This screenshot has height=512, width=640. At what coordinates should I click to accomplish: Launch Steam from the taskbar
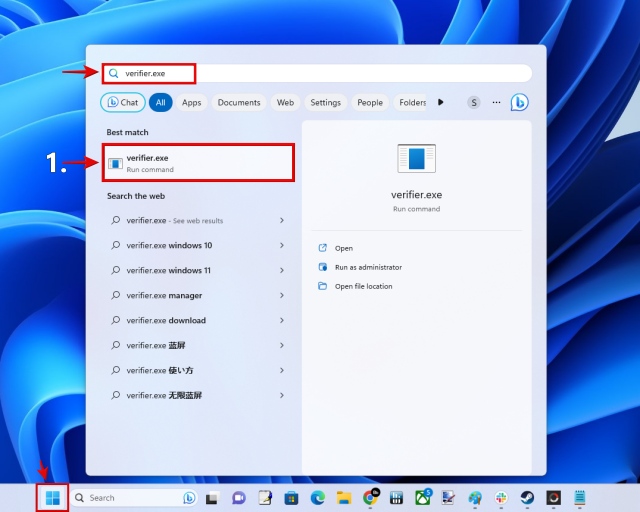527,498
